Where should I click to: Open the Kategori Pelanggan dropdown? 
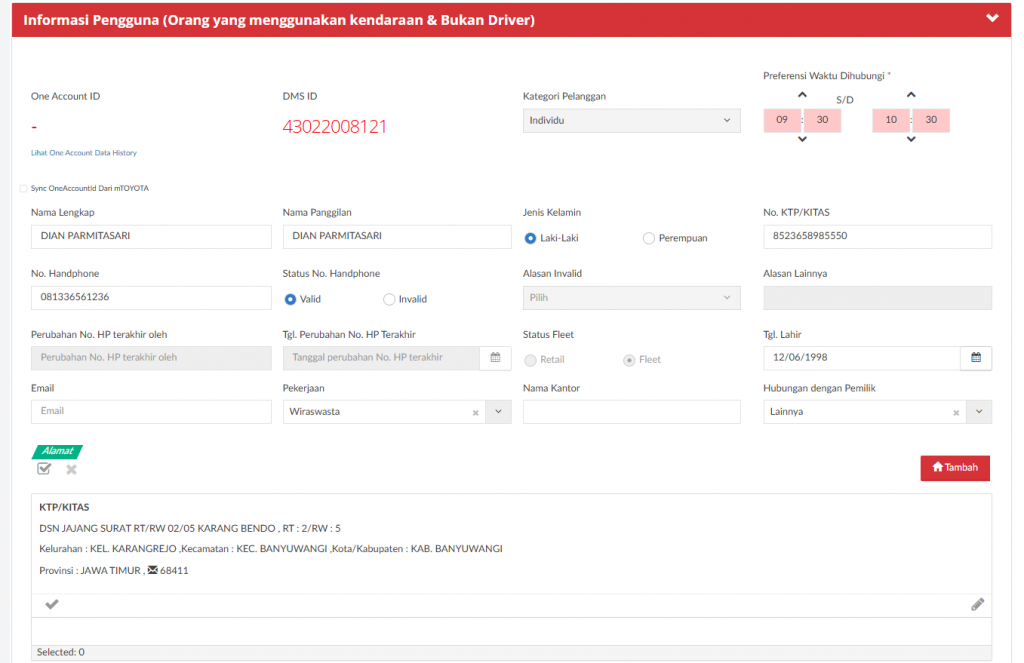click(631, 121)
